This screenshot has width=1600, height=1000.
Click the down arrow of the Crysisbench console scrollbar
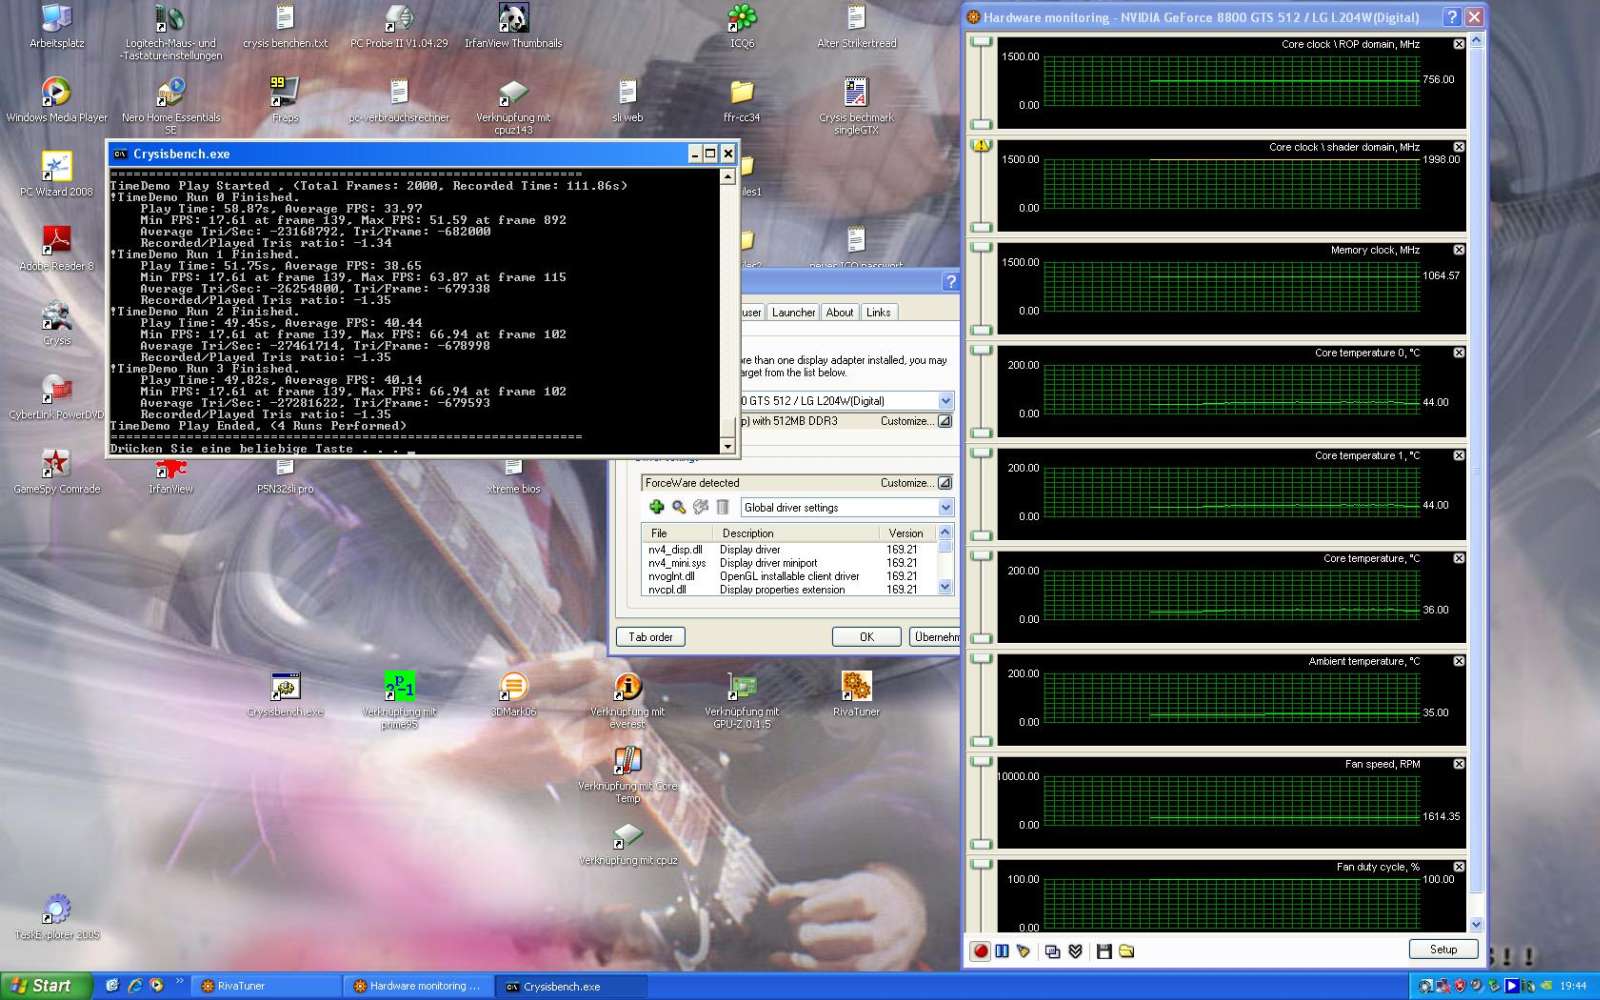[x=728, y=446]
